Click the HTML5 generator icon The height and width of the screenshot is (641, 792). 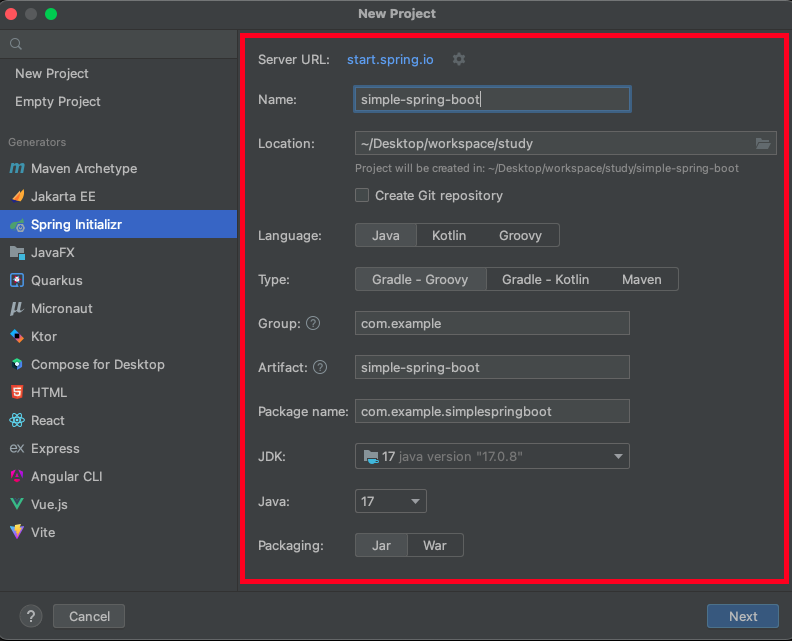click(17, 392)
